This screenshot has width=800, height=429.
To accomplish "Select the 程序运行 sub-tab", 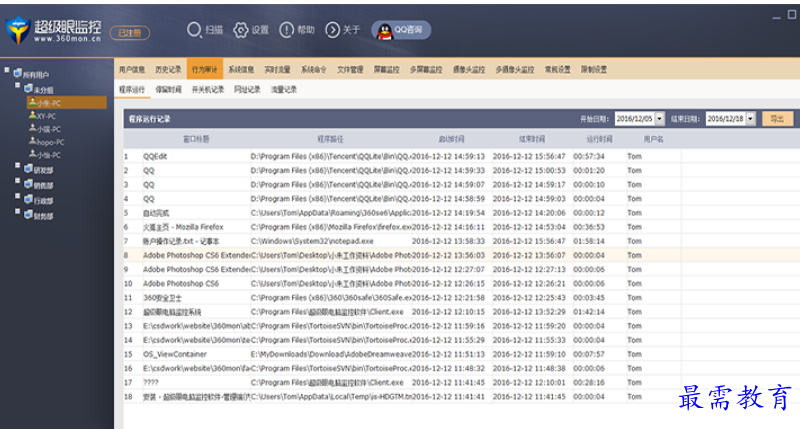I will click(x=132, y=90).
